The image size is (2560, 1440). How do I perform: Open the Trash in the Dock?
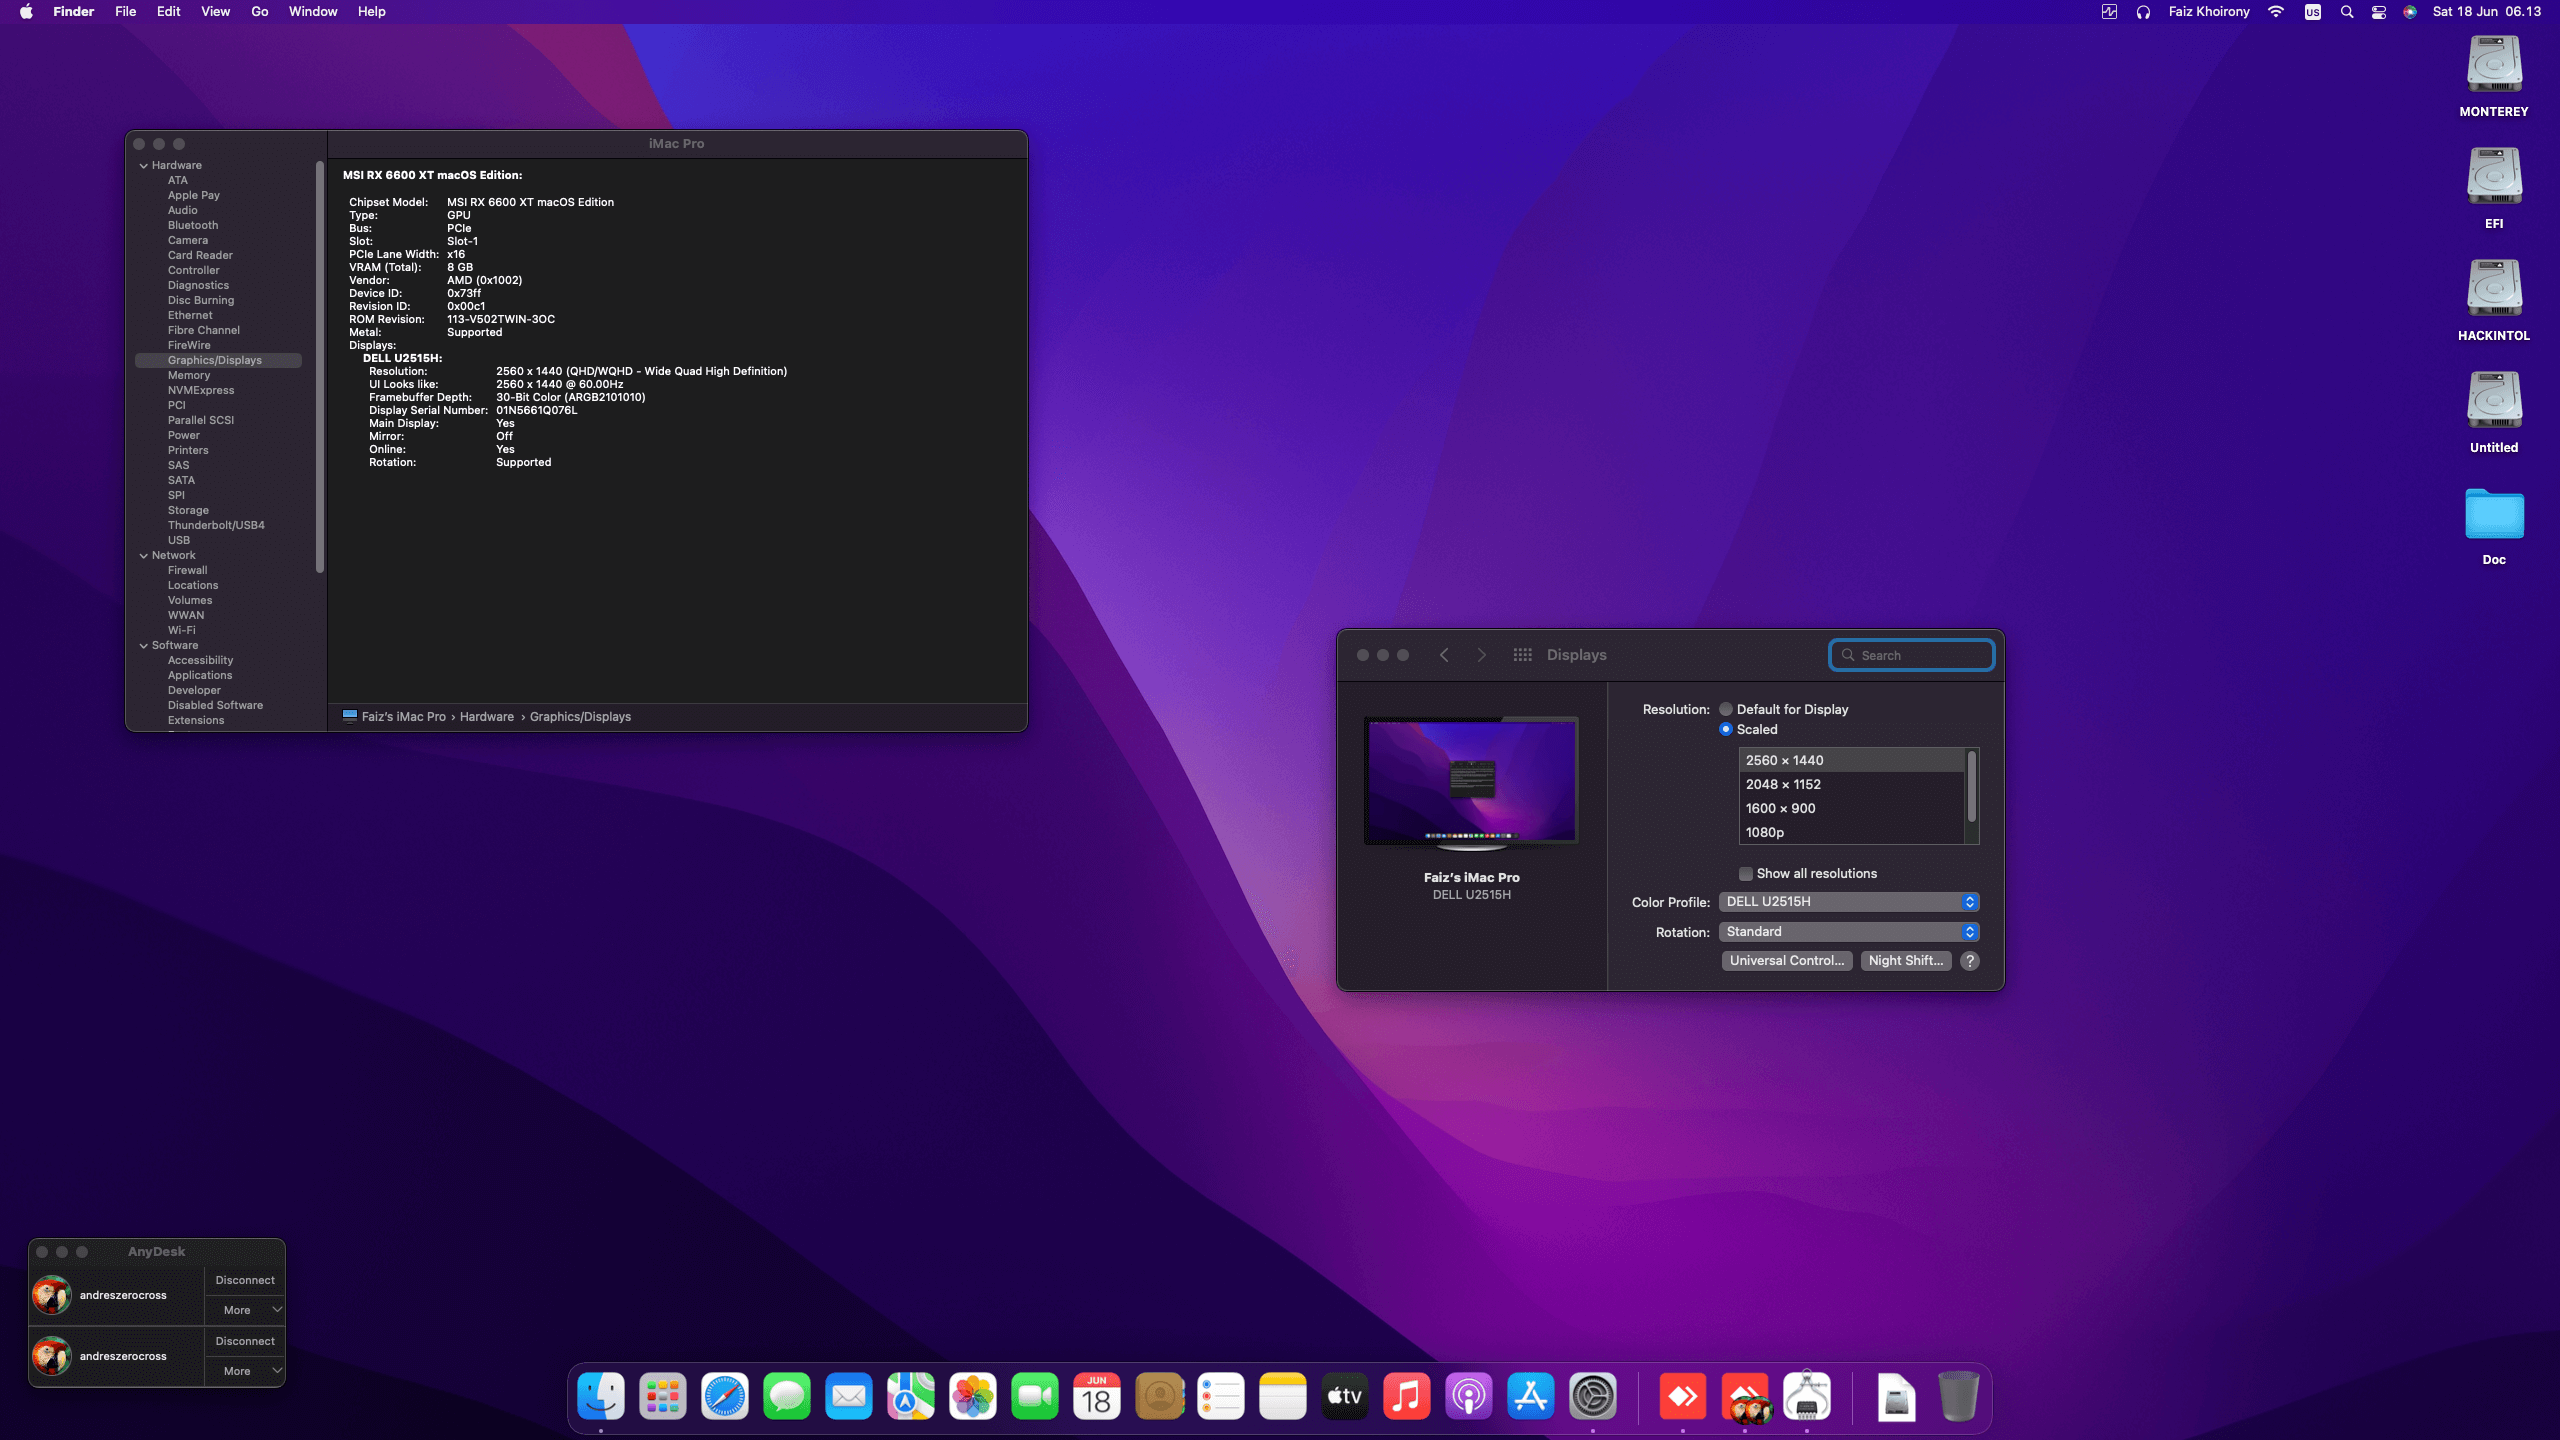click(1959, 1396)
